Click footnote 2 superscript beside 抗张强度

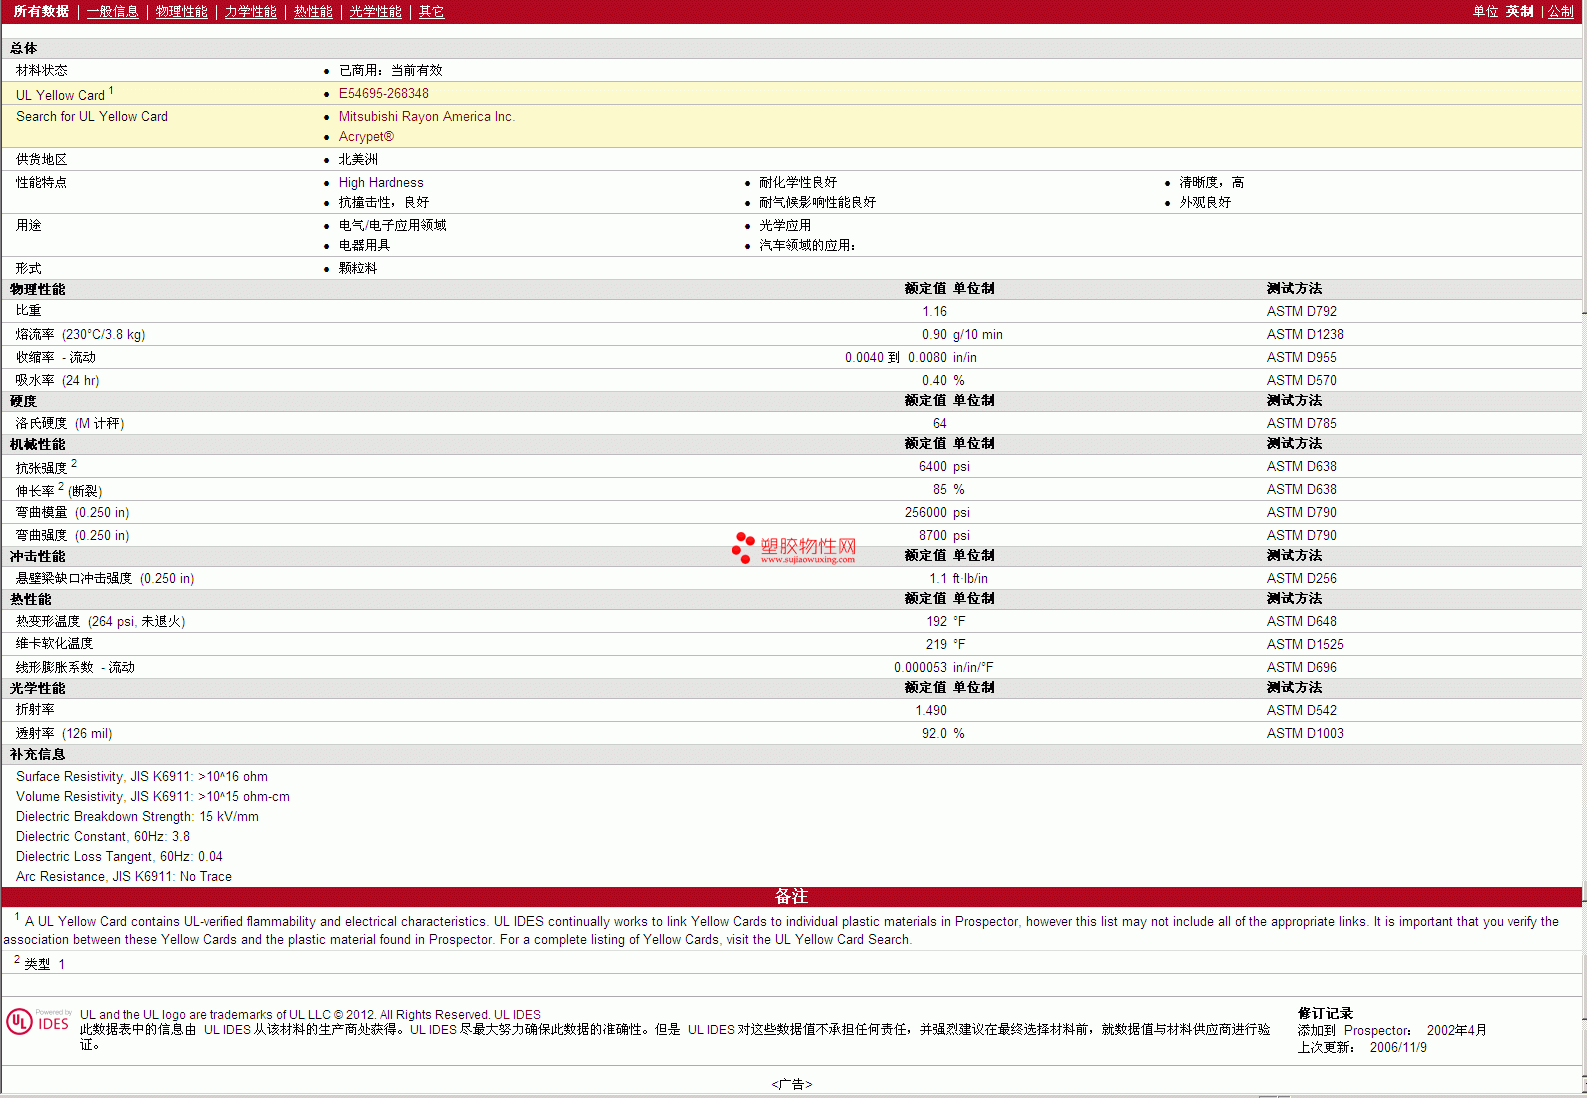click(74, 464)
